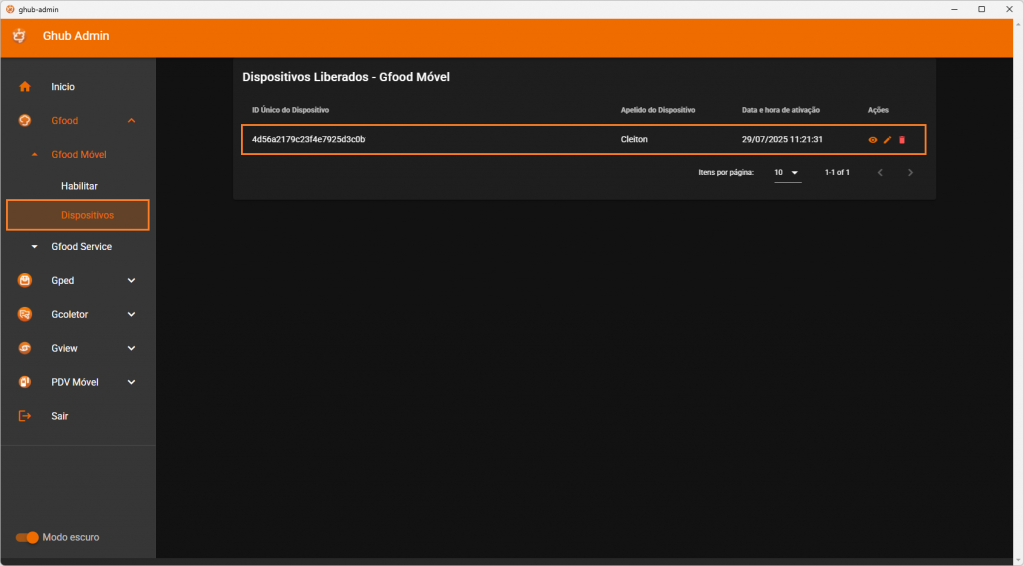Collapse the Gfood Móvel submenu arrow
Viewport: 1024px width, 566px height.
35,155
